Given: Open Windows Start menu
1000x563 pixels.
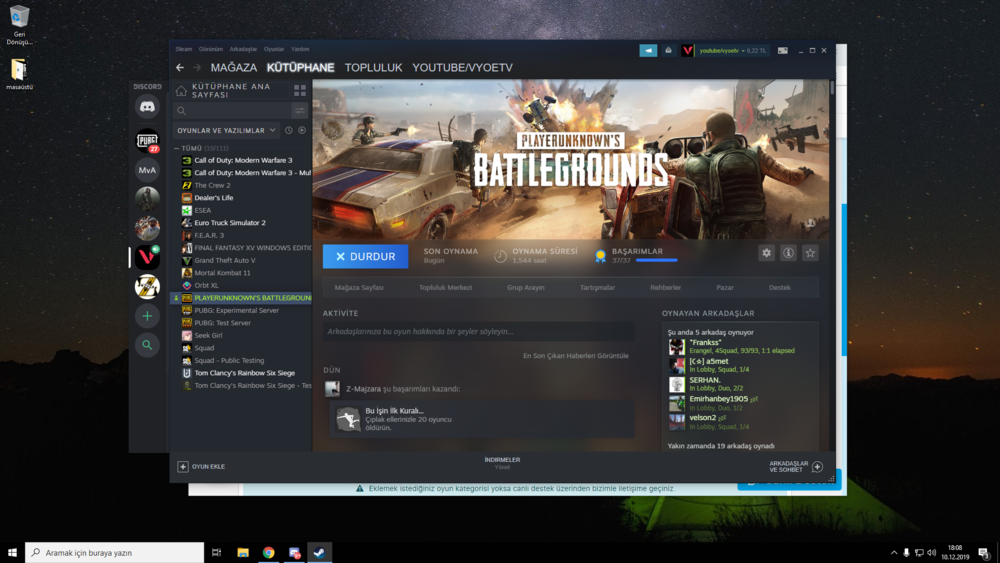Looking at the screenshot, I should [12, 552].
